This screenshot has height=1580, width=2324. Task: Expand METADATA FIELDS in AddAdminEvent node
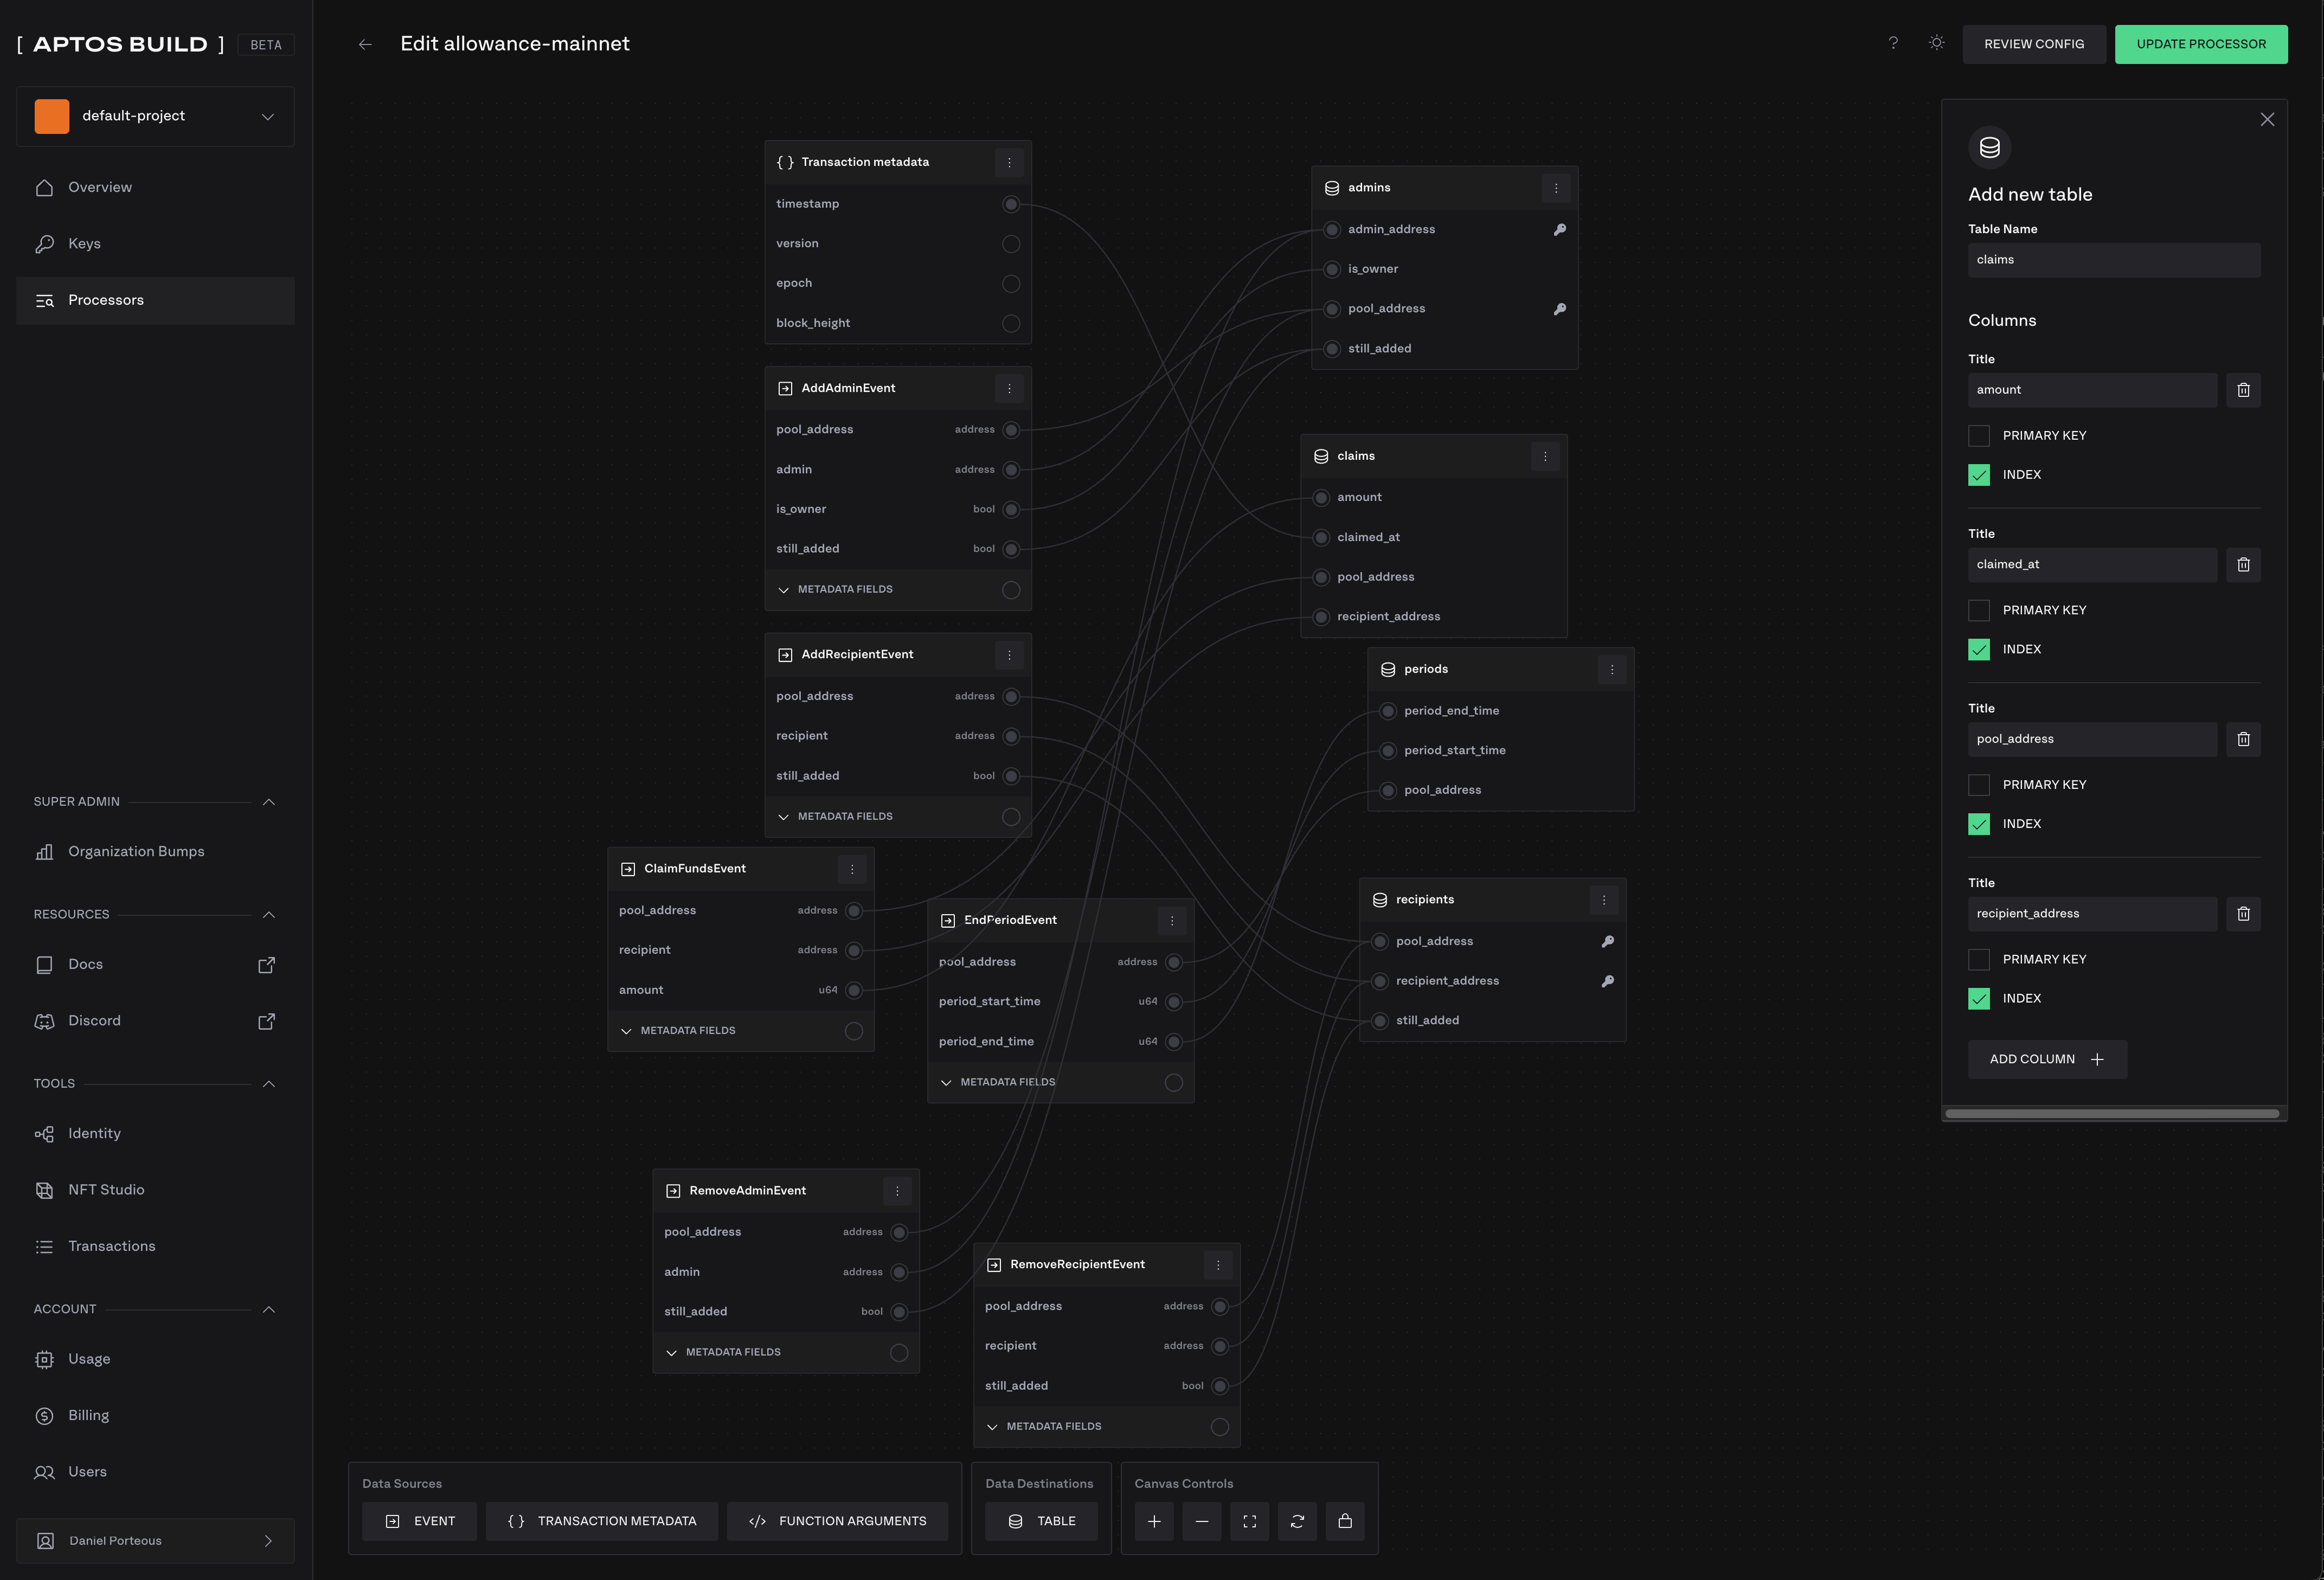pyautogui.click(x=845, y=590)
